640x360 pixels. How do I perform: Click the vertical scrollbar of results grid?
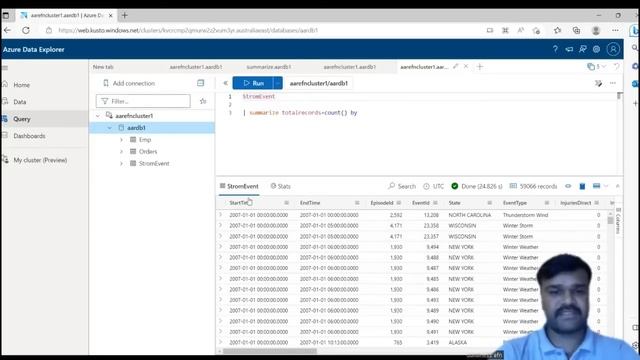click(610, 220)
